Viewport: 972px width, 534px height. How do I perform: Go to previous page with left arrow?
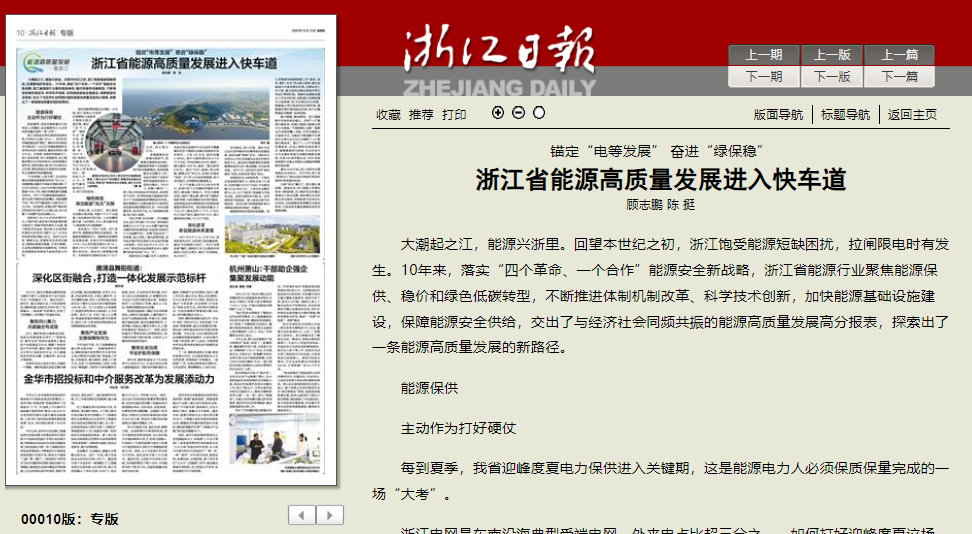(302, 515)
